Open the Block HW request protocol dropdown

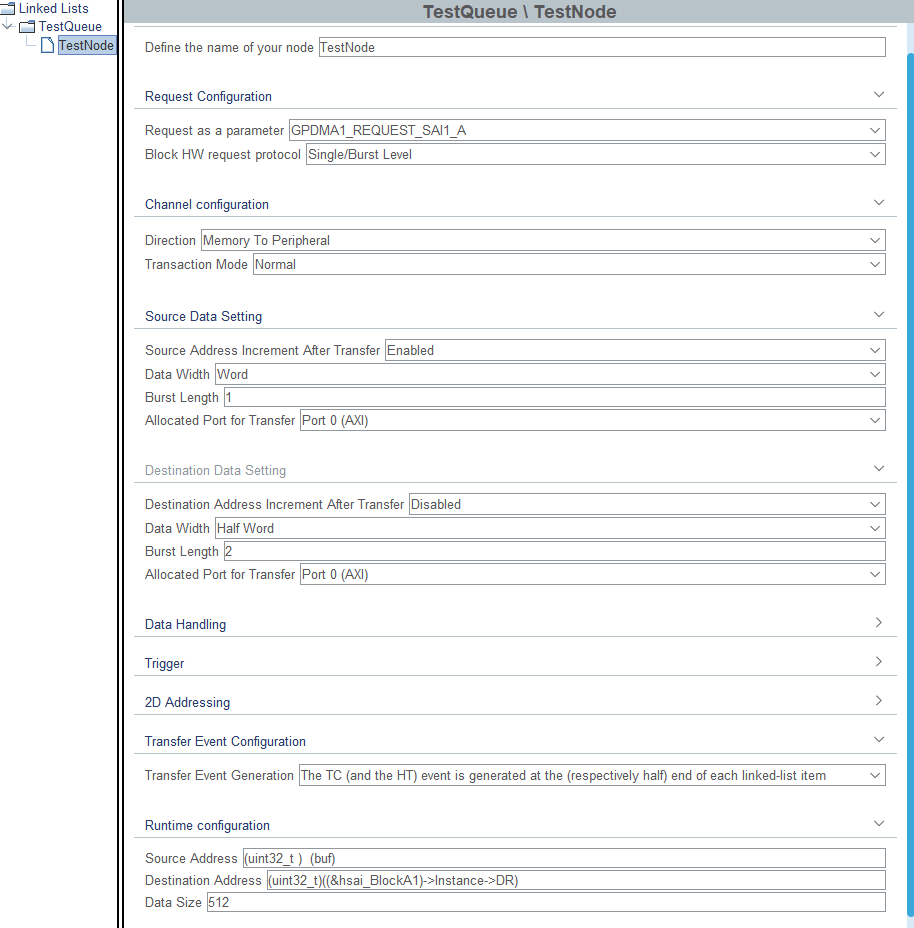tap(596, 154)
